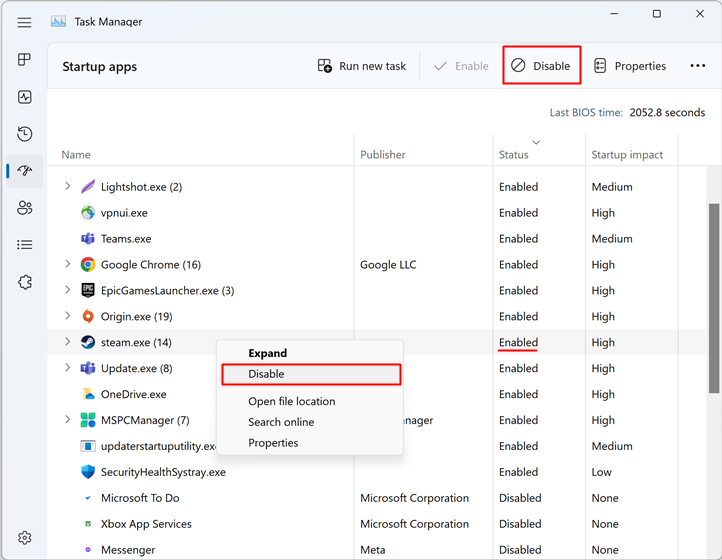Viewport: 722px width, 560px height.
Task: Open the Performance page in sidebar
Action: coord(25,97)
